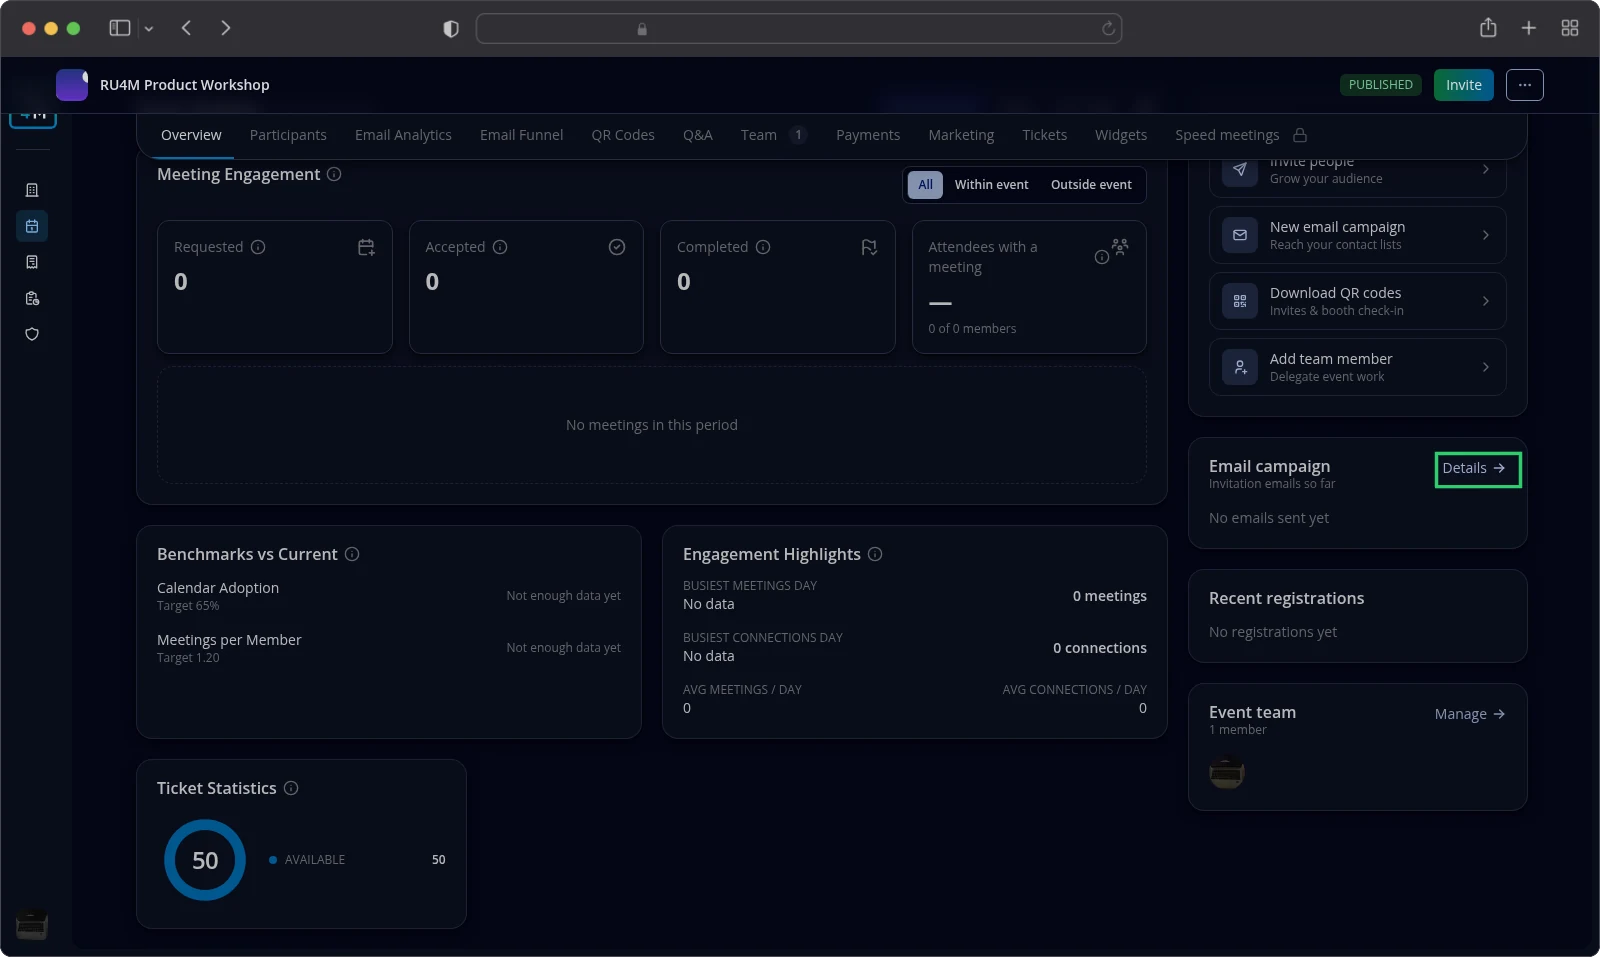
Task: Click the info icon beside Requested
Action: point(258,247)
